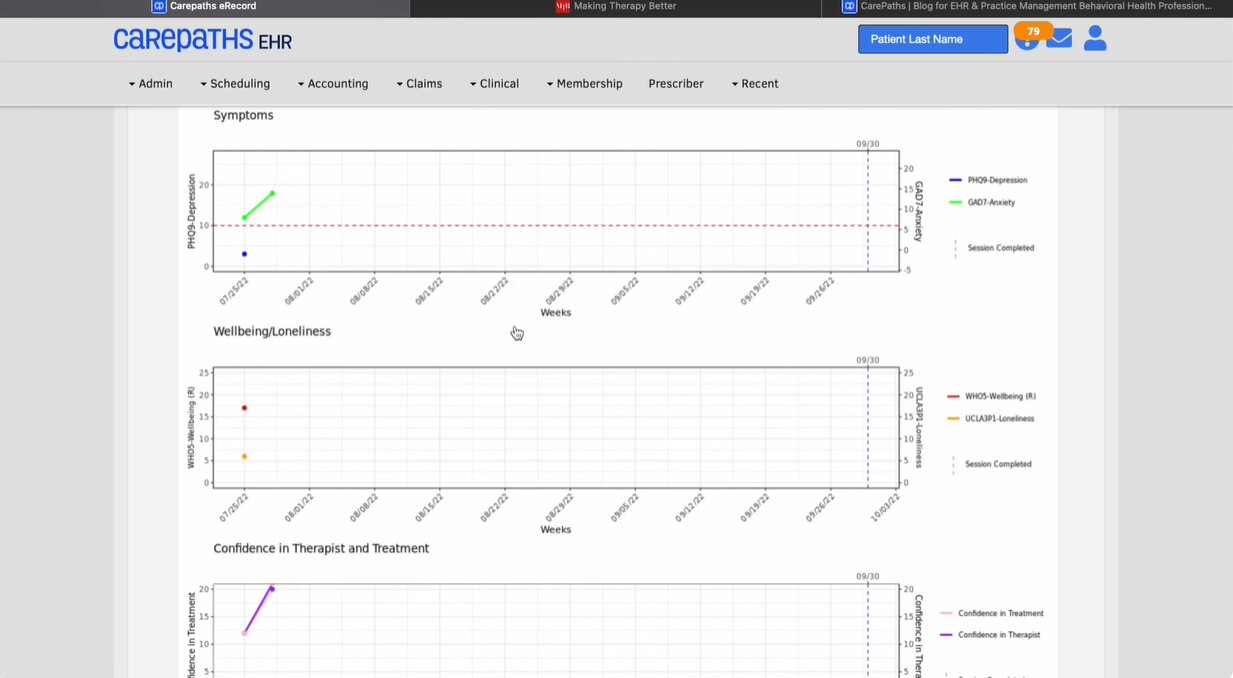
Task: Switch to Making Therapy Better browser tab
Action: coord(624,7)
